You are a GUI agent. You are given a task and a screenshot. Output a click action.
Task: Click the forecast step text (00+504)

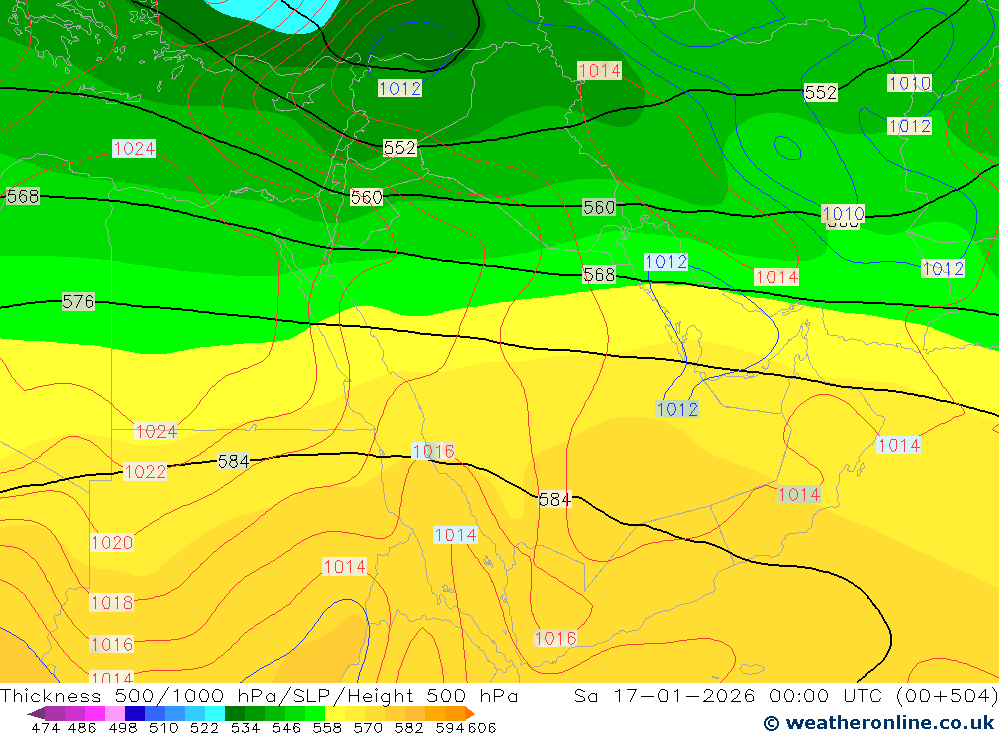946,695
